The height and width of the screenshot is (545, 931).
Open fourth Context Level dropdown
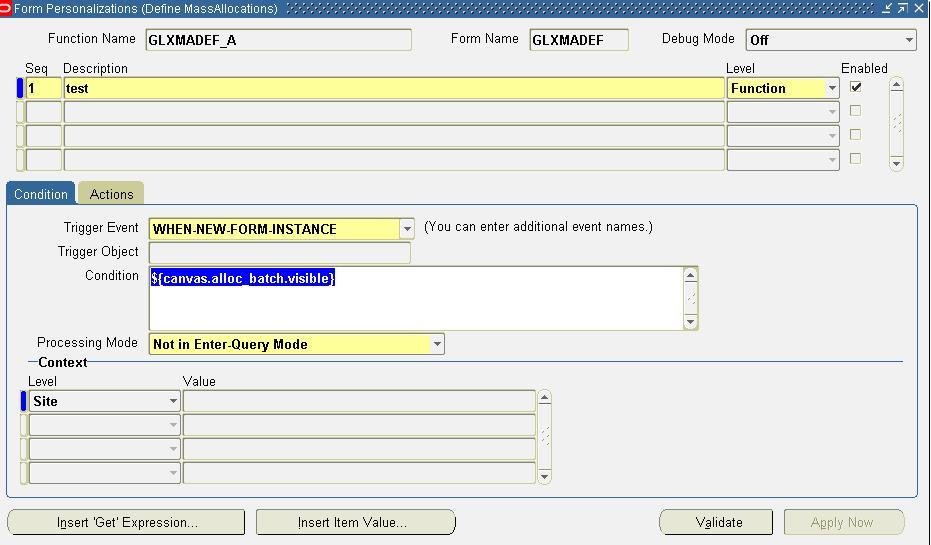(x=173, y=473)
